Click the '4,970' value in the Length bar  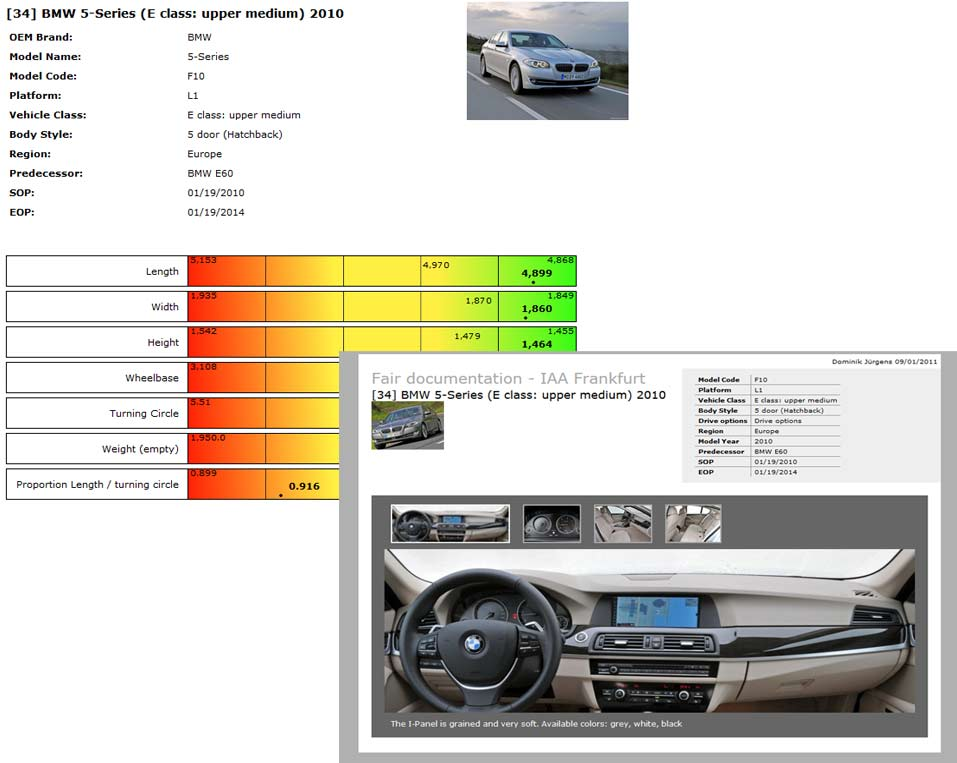[x=436, y=265]
